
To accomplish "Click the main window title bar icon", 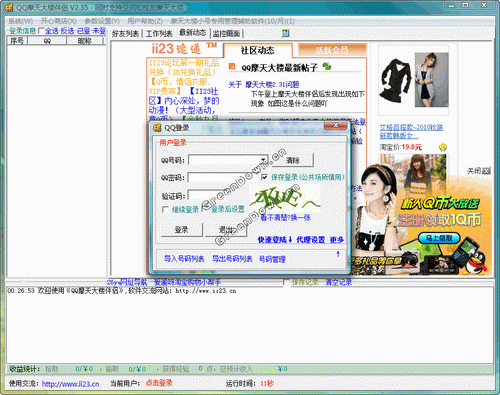I will point(9,7).
